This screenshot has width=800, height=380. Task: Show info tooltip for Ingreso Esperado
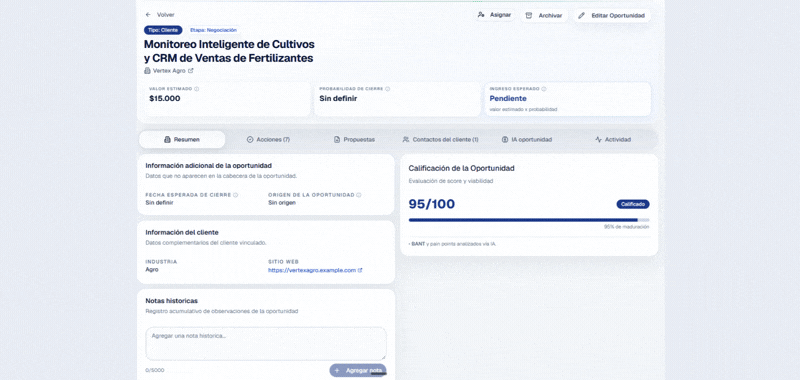pyautogui.click(x=543, y=89)
